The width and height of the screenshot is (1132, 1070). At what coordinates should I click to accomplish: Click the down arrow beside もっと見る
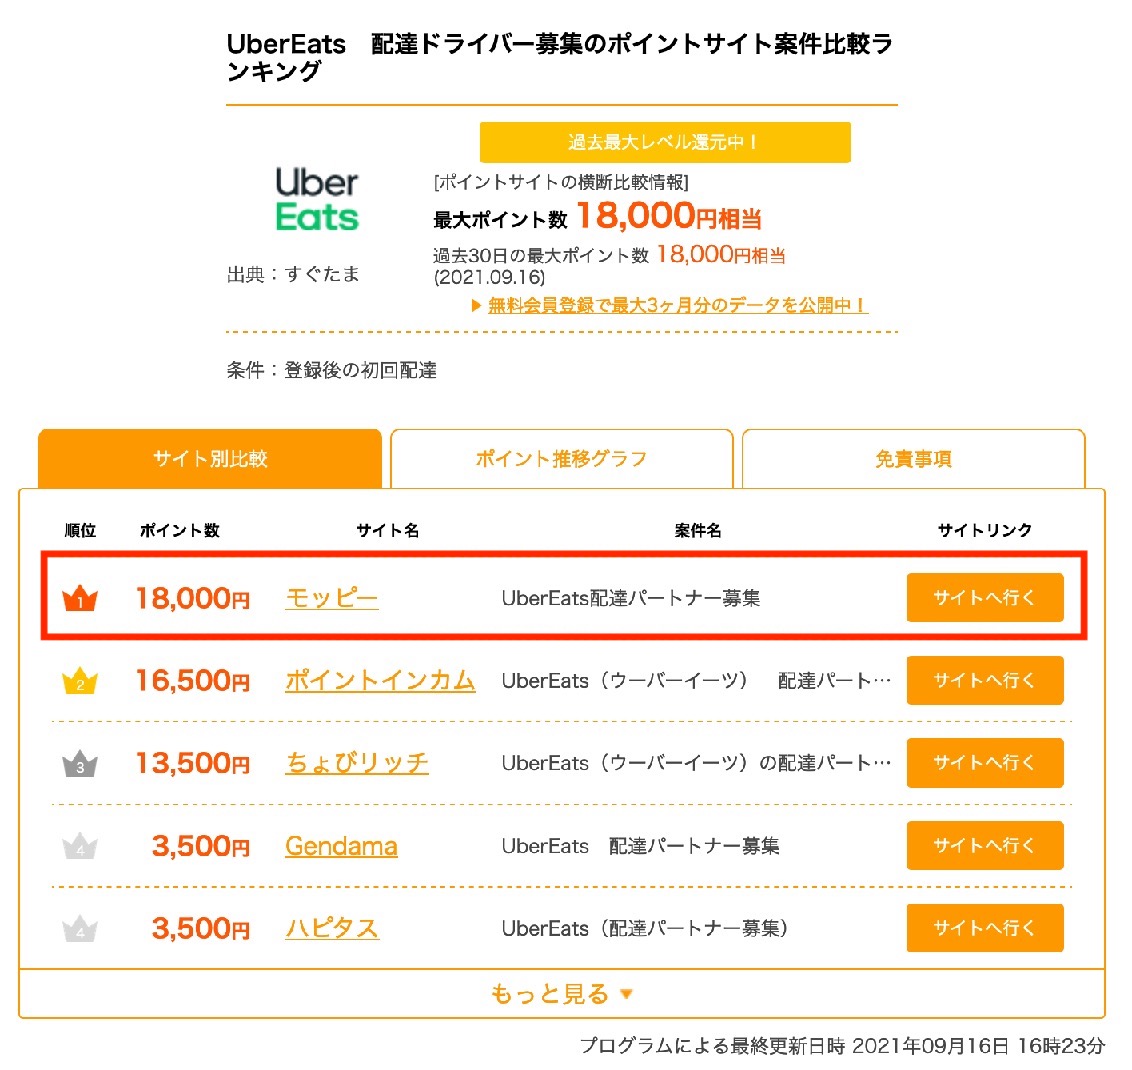627,994
